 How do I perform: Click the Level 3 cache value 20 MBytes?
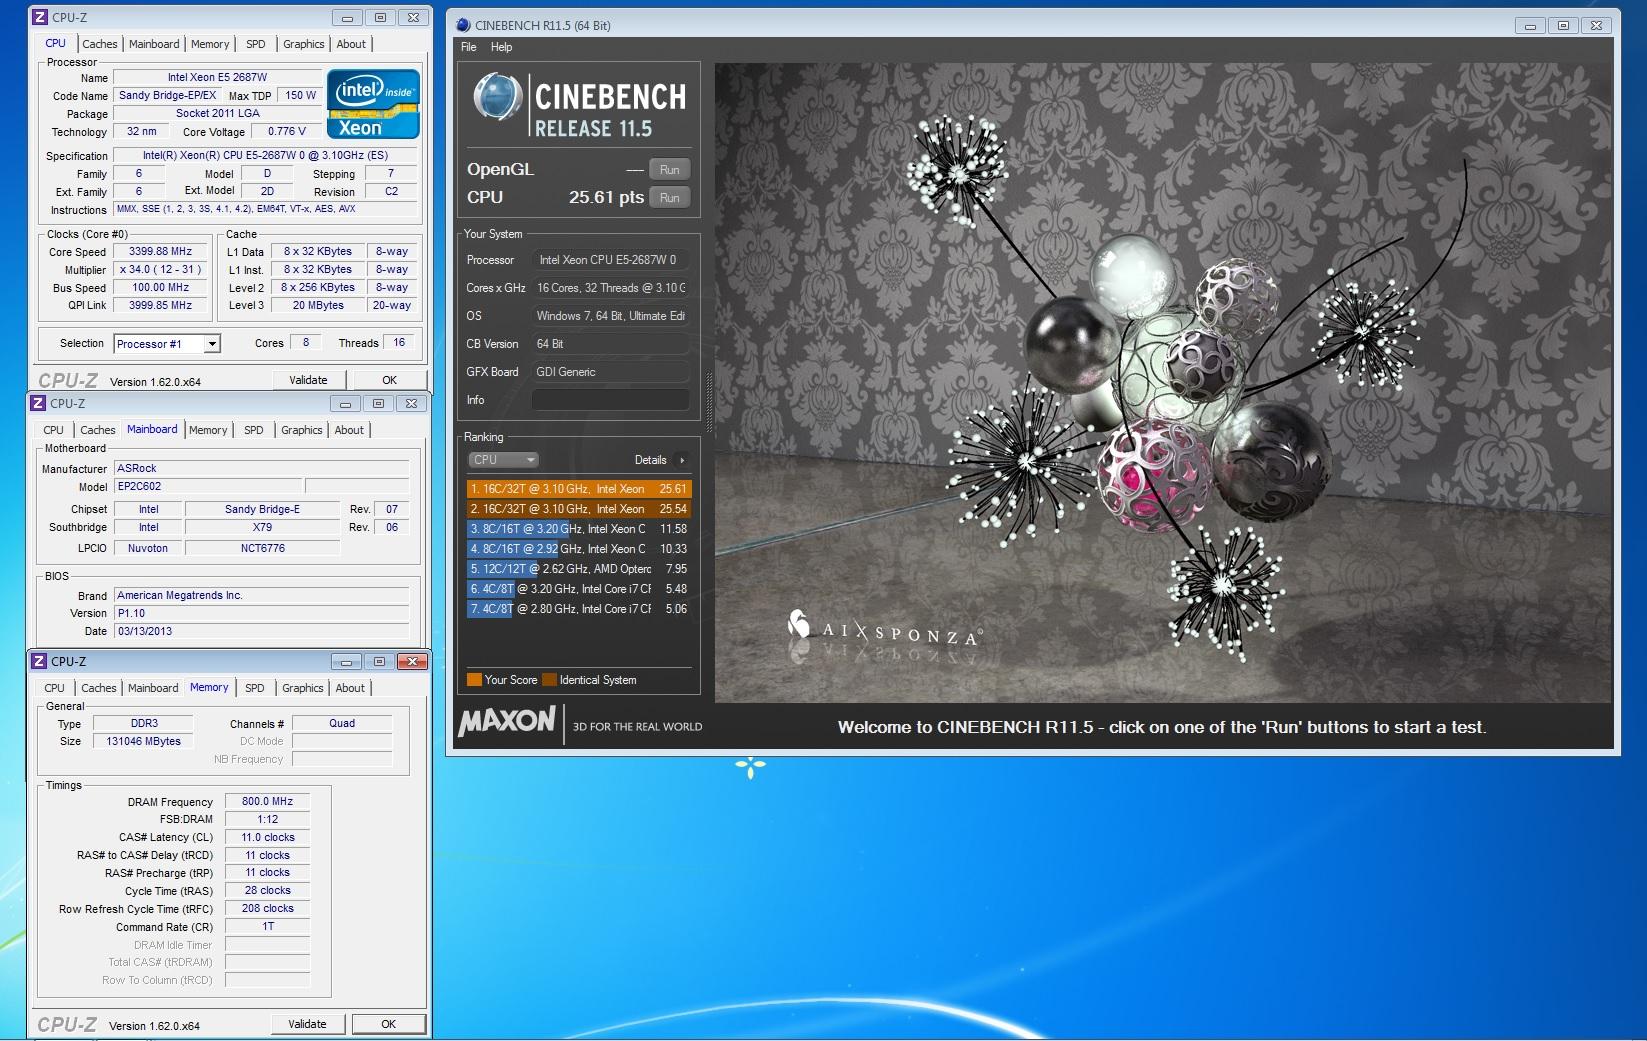coord(318,306)
